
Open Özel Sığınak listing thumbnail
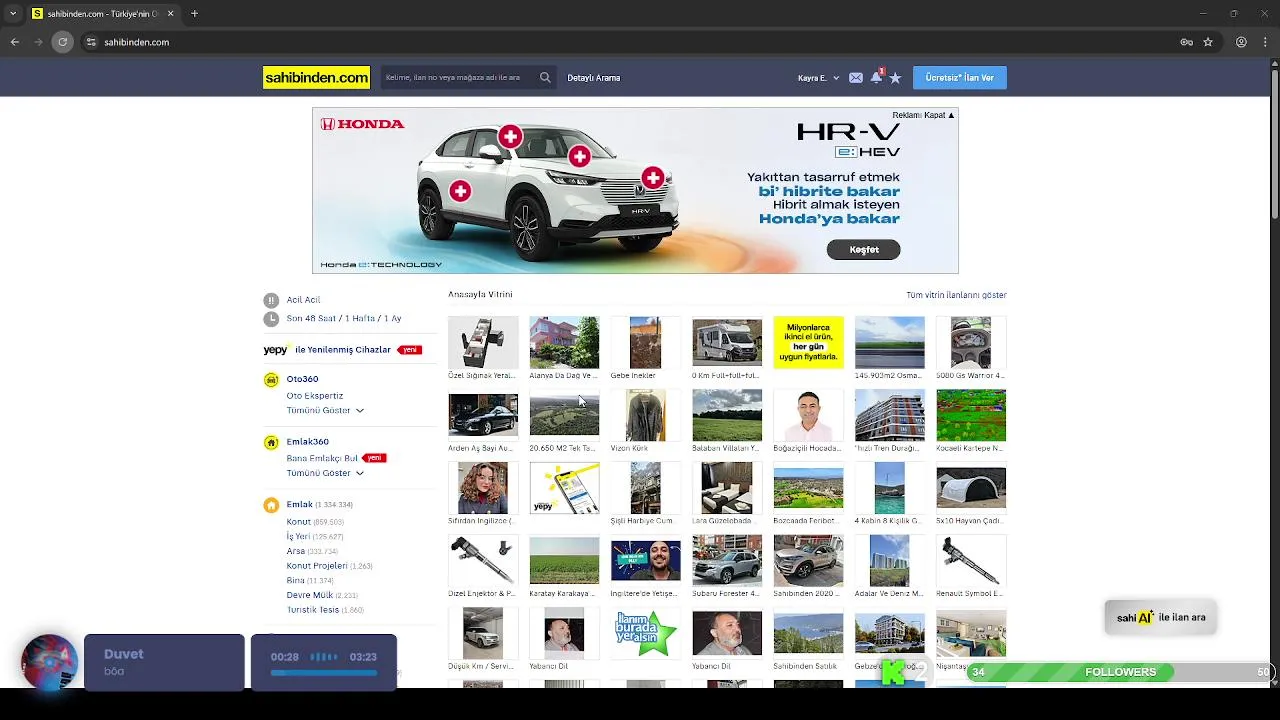483,342
